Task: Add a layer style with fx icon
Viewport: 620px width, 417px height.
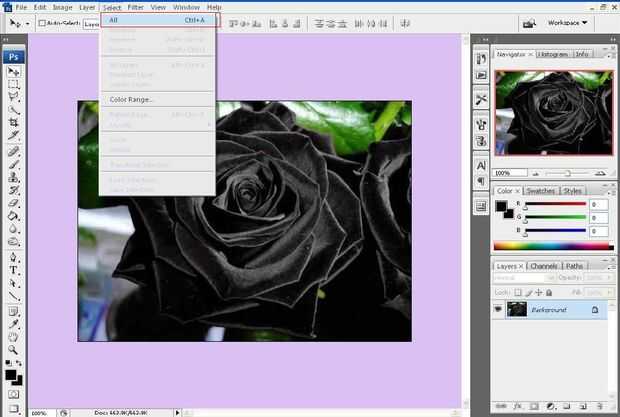Action: [x=517, y=406]
